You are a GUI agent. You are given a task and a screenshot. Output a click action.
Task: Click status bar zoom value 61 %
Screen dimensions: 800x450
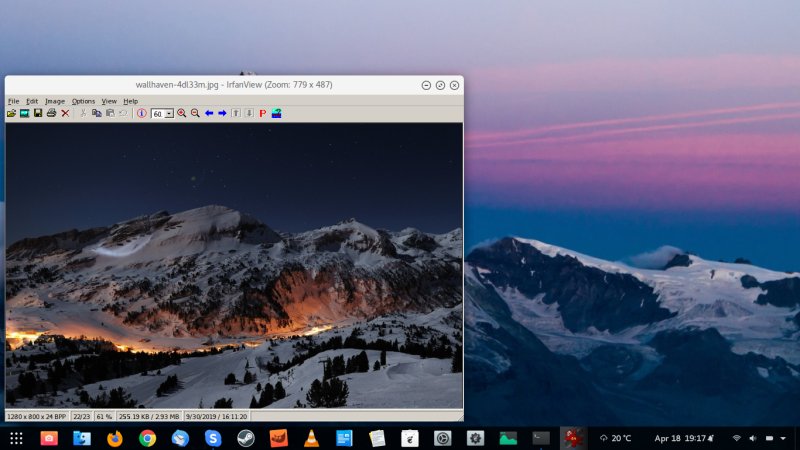pyautogui.click(x=104, y=416)
